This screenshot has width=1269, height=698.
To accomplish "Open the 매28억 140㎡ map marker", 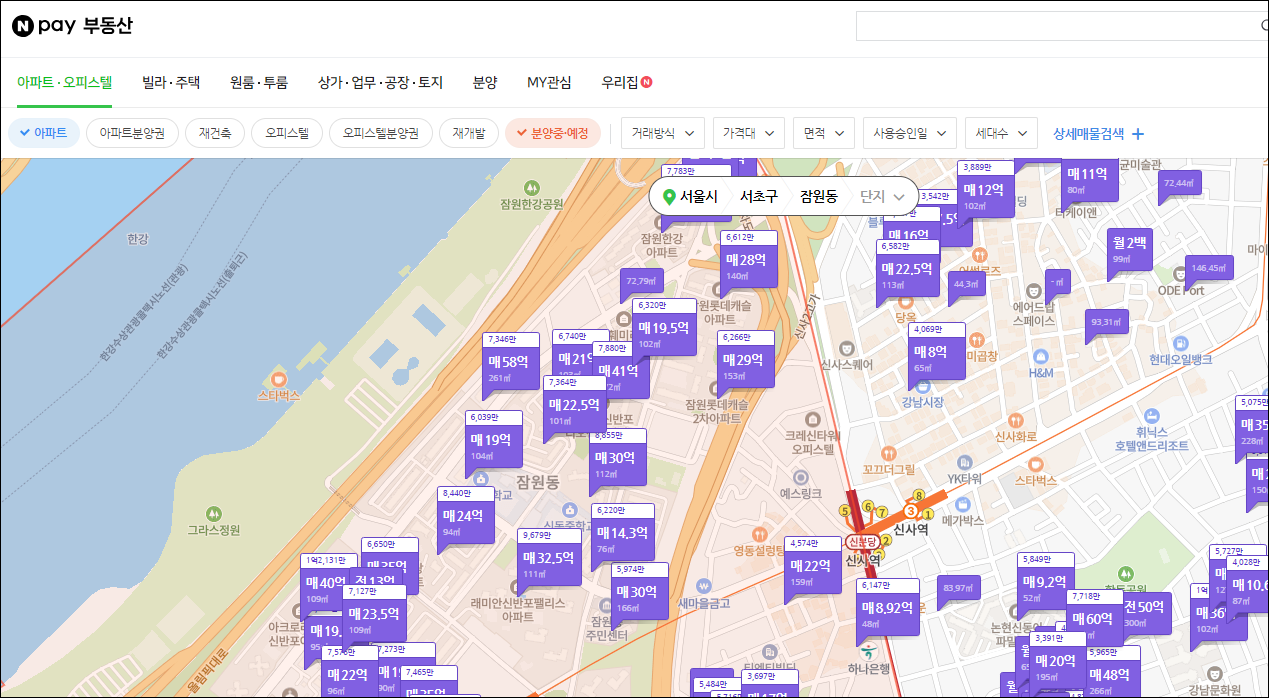I will (749, 264).
